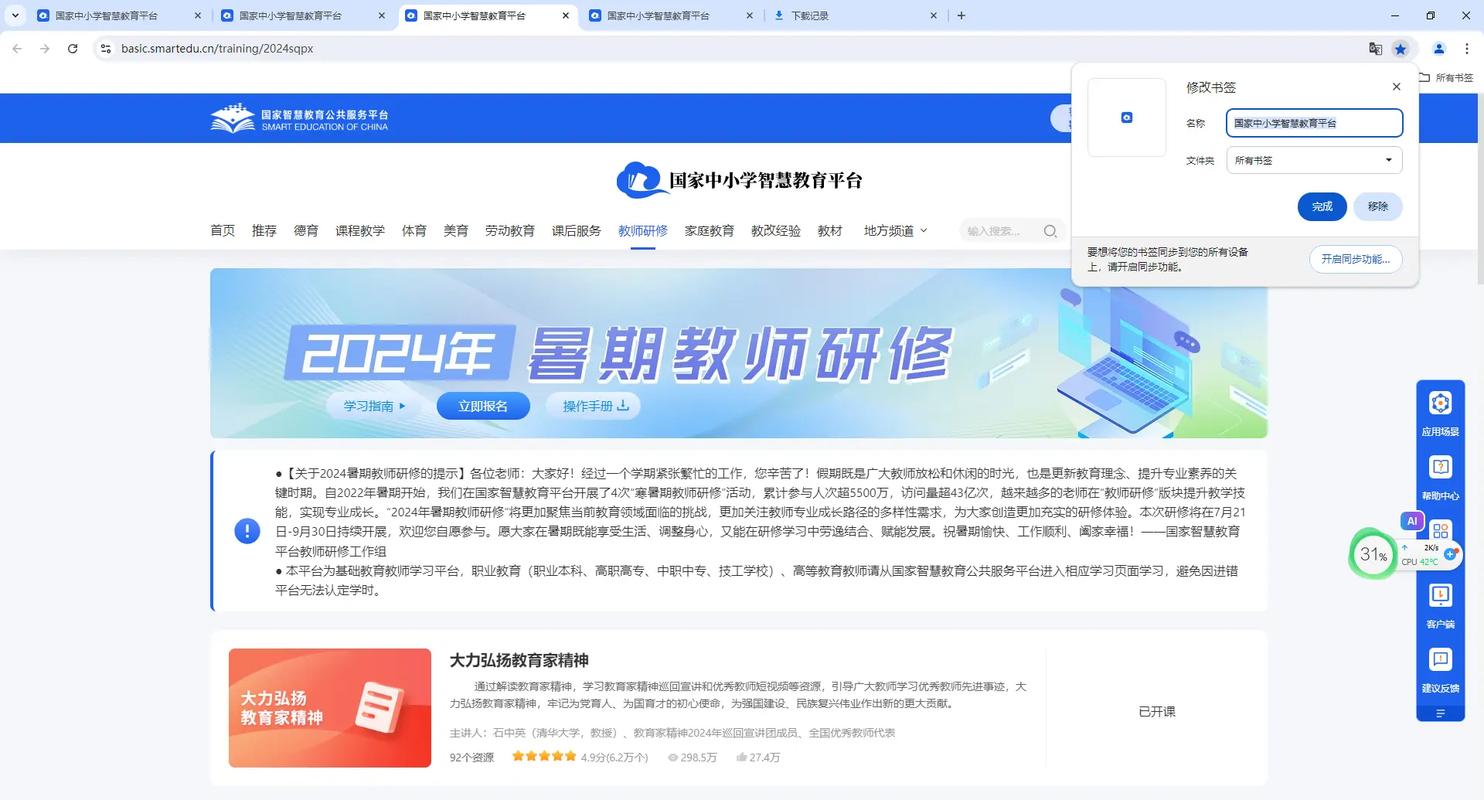
Task: Click the 客户端 sidebar icon
Action: coord(1440,596)
